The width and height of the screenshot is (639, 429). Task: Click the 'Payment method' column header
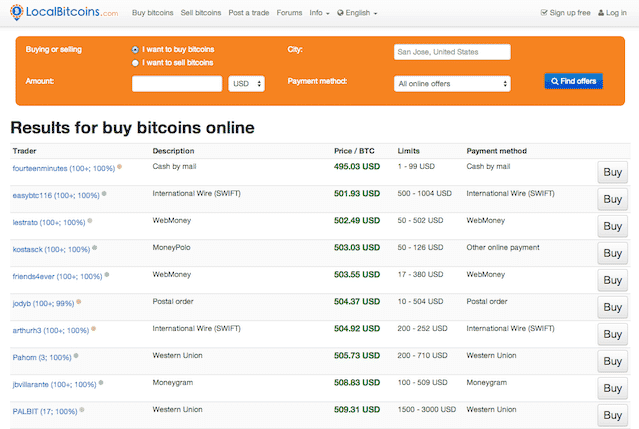click(x=496, y=151)
